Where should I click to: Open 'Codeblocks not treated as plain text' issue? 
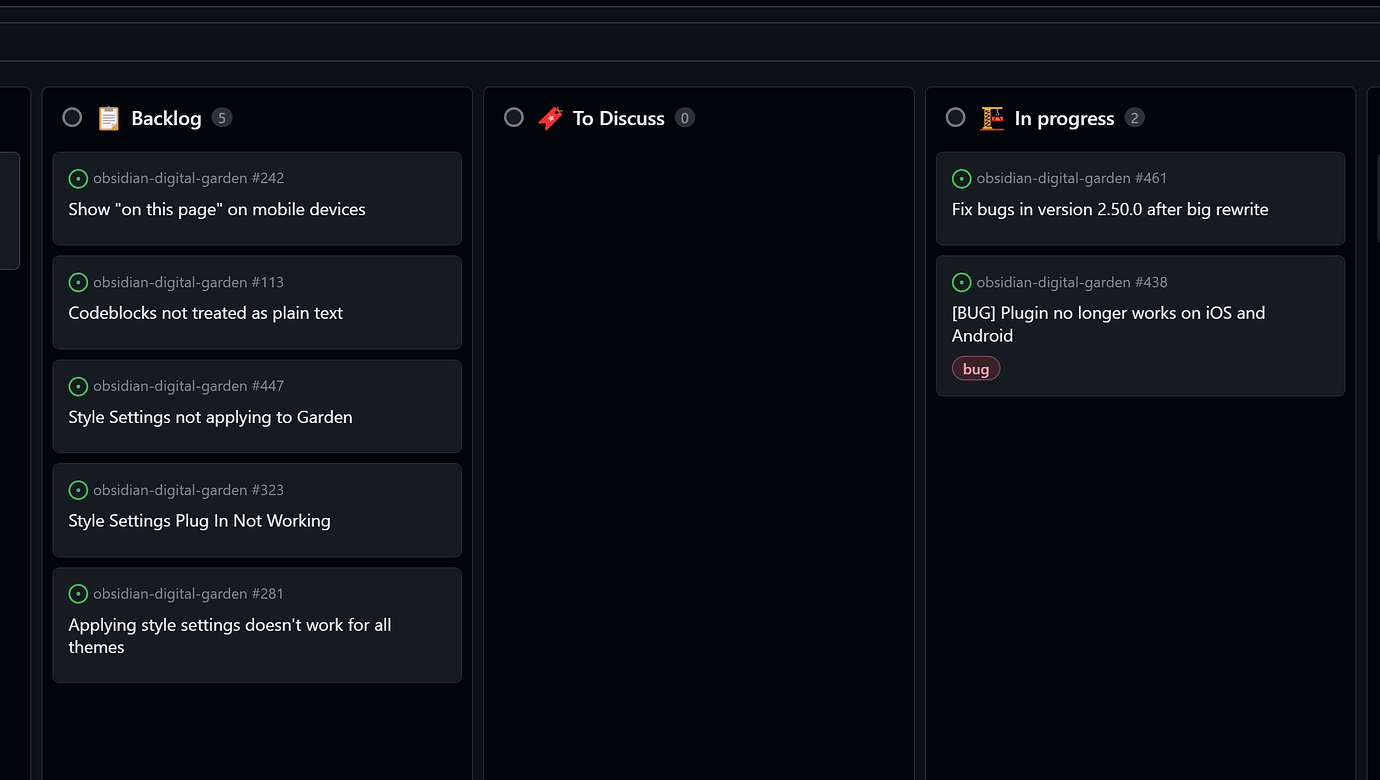click(x=205, y=313)
